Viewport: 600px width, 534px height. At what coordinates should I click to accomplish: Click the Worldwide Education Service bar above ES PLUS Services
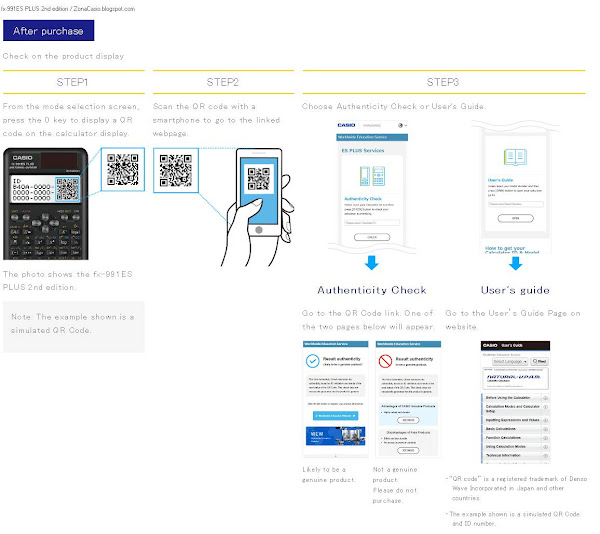372,137
